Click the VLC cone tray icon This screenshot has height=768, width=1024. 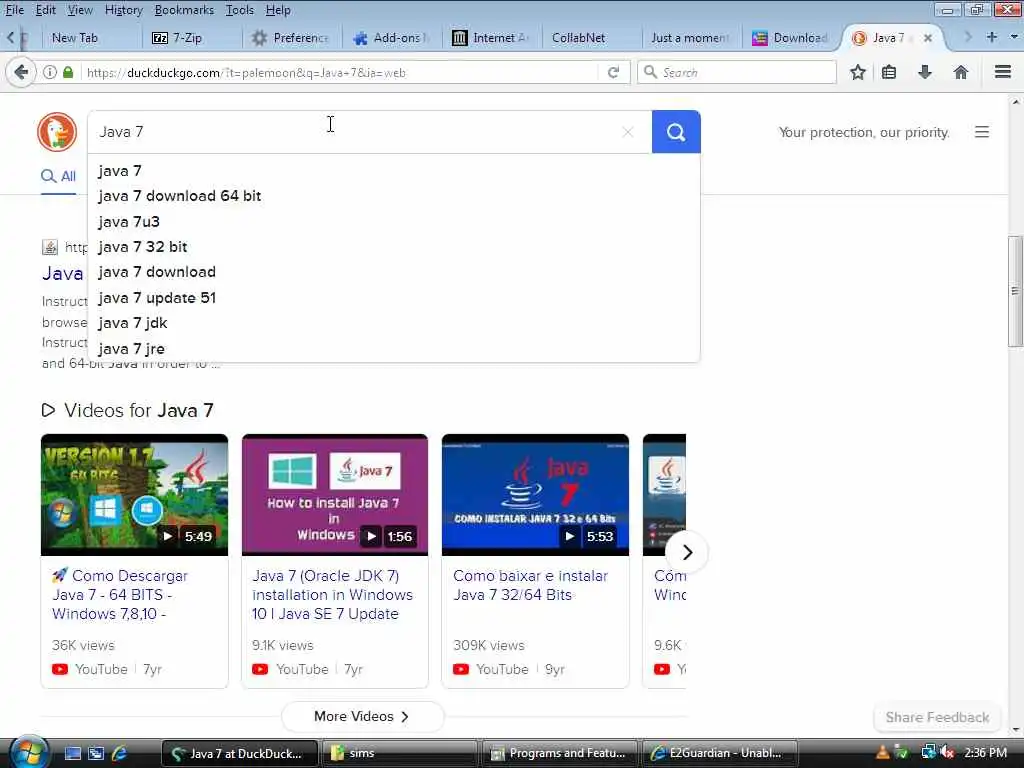pos(882,753)
